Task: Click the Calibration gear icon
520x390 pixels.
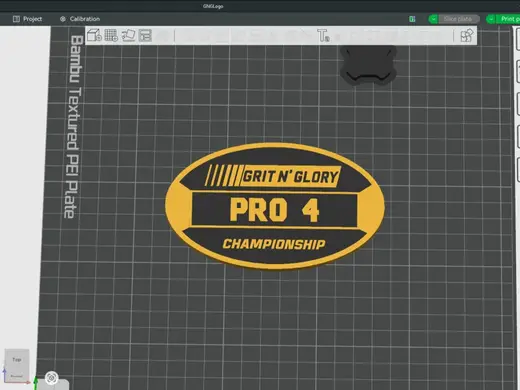Action: coord(63,19)
